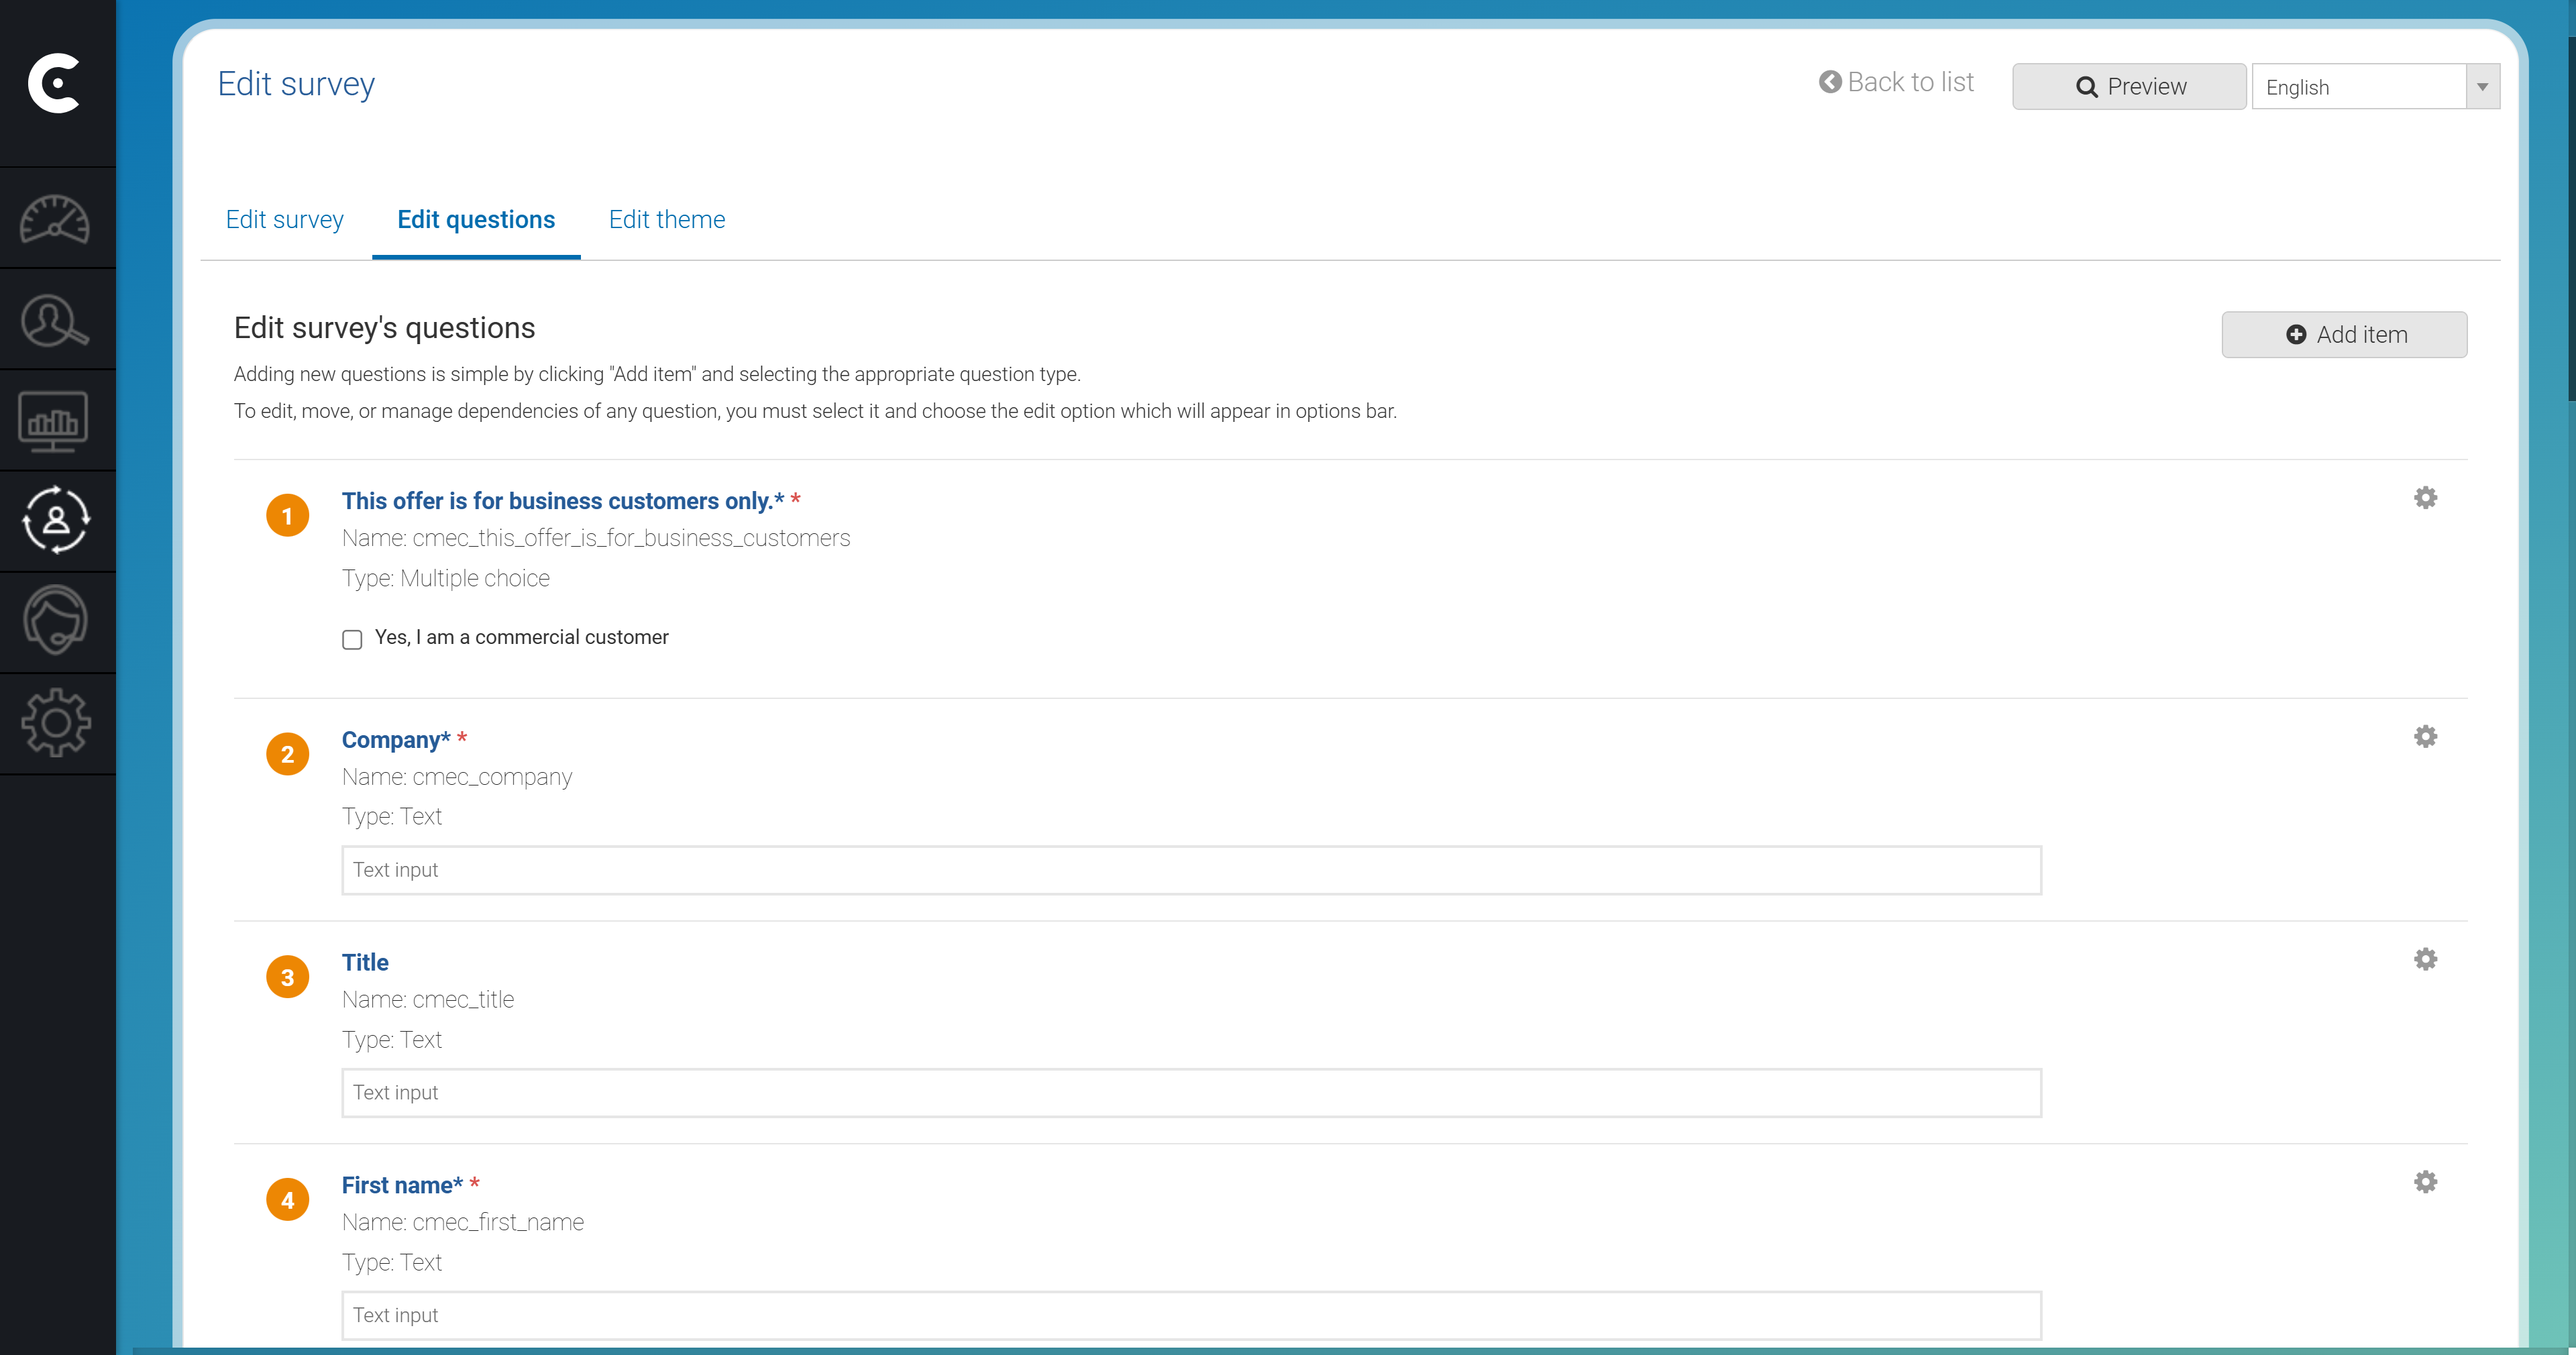
Task: Open the English language dropdown
Action: click(2360, 86)
